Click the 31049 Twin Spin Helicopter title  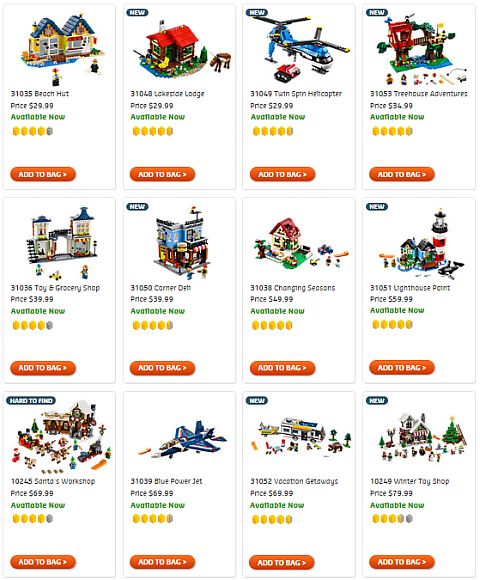coord(296,94)
